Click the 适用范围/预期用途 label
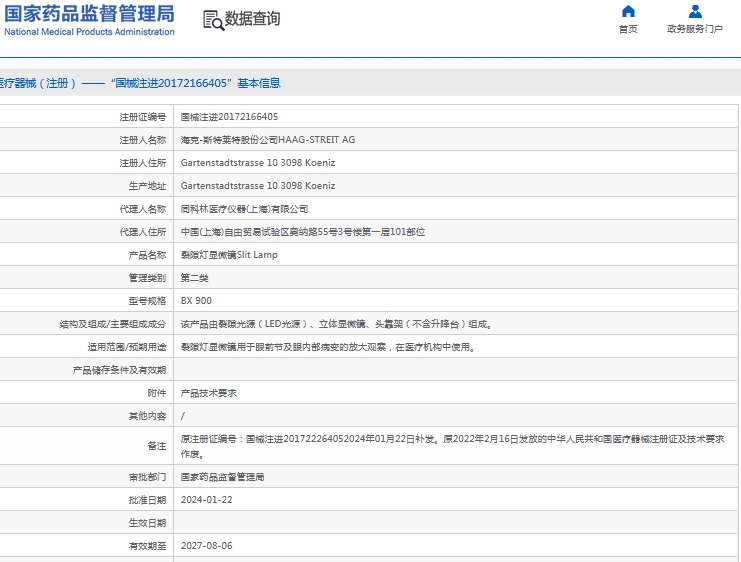 click(127, 347)
